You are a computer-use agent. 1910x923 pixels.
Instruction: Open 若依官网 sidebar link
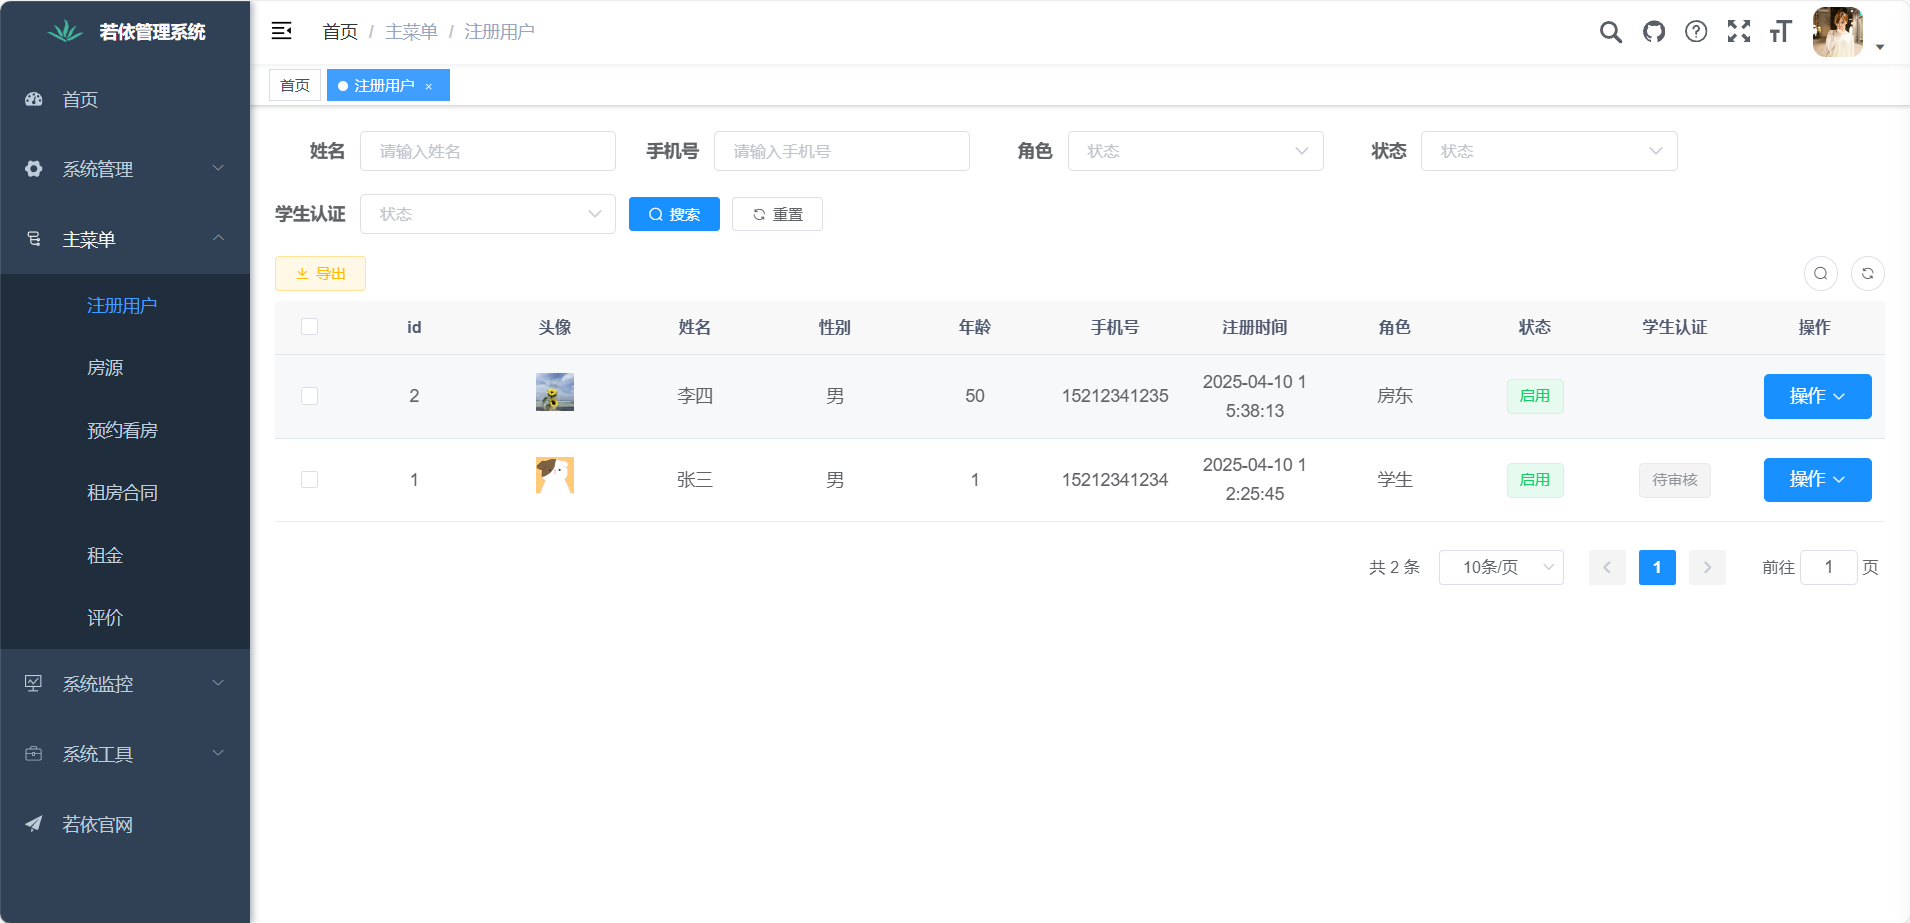(x=125, y=824)
